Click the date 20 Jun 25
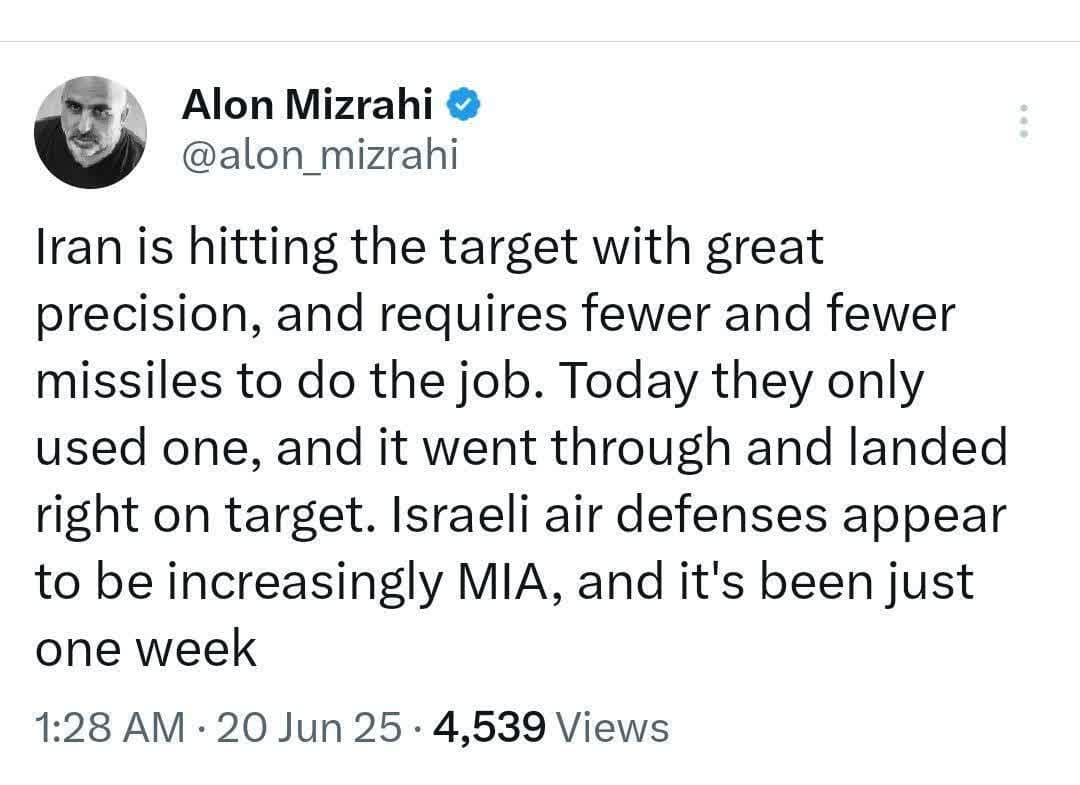The image size is (1080, 785). coord(308,727)
